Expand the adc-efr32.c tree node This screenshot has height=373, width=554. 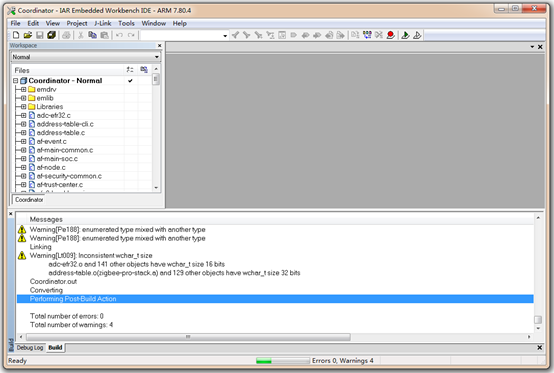tap(23, 115)
